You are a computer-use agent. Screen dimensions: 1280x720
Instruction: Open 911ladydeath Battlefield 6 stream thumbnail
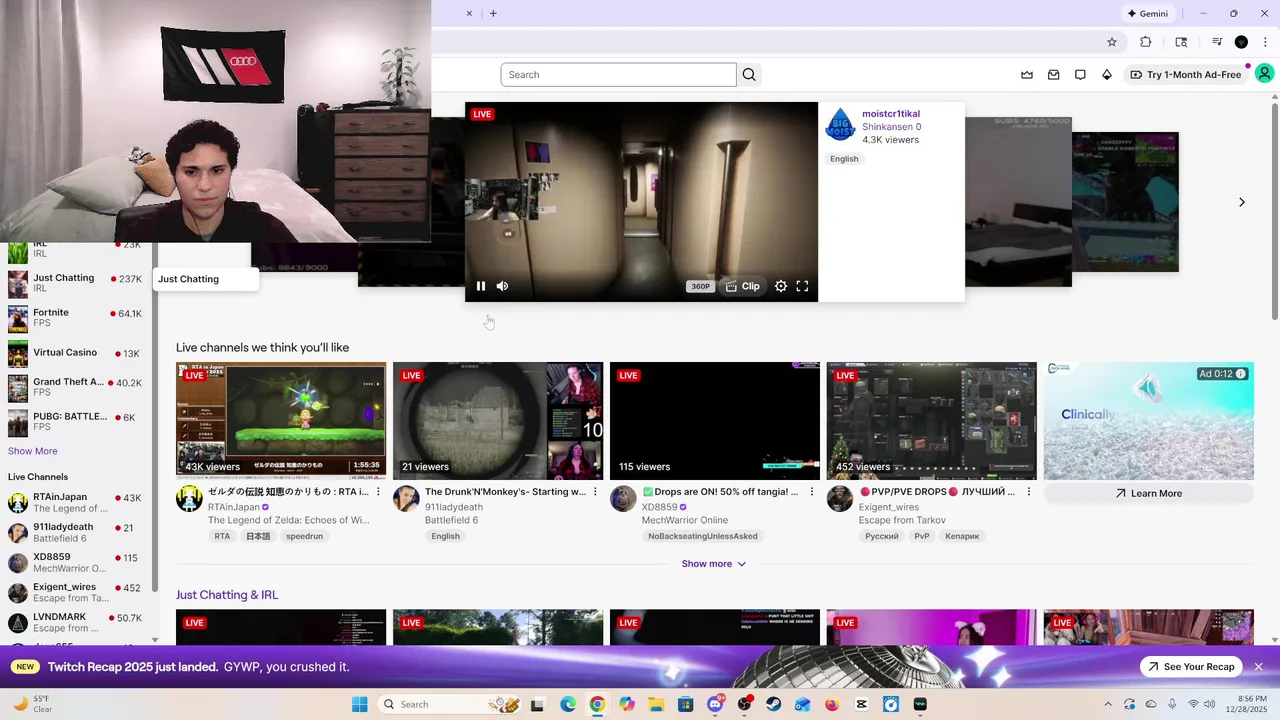point(498,421)
